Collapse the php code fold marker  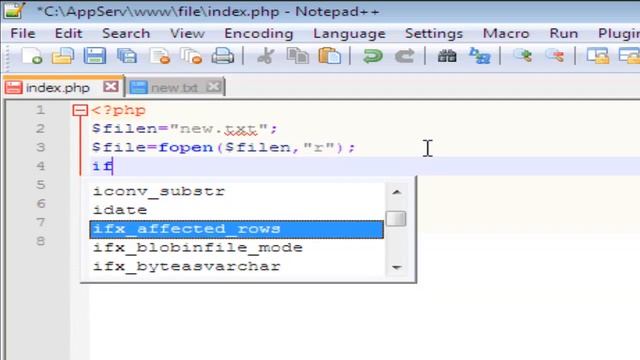click(80, 110)
